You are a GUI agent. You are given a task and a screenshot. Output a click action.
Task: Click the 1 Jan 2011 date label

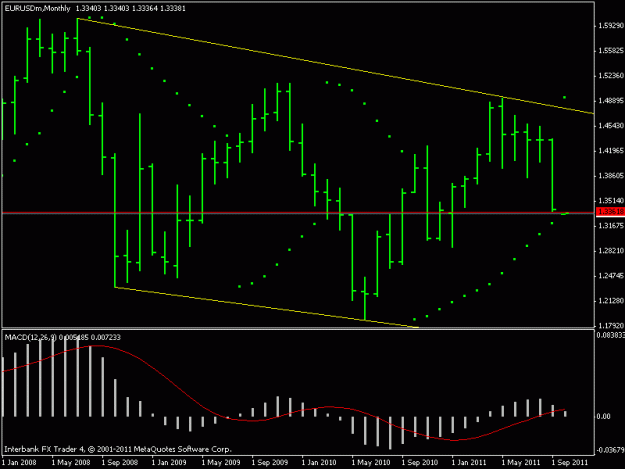[469, 463]
